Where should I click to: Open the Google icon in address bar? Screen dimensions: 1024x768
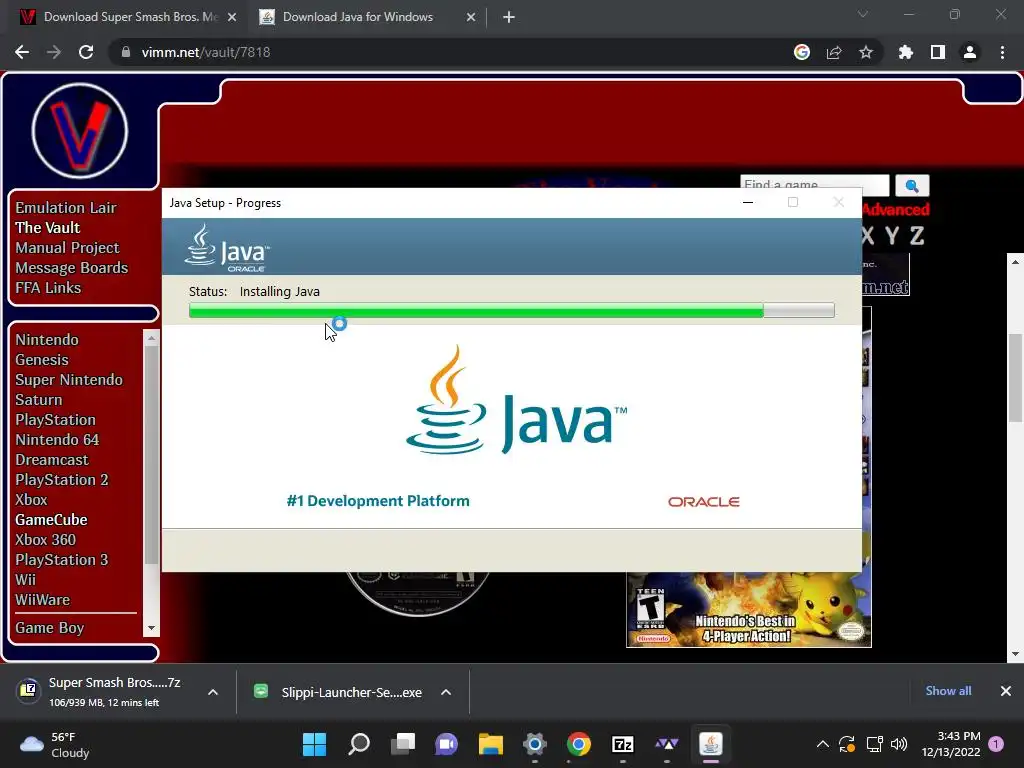802,52
